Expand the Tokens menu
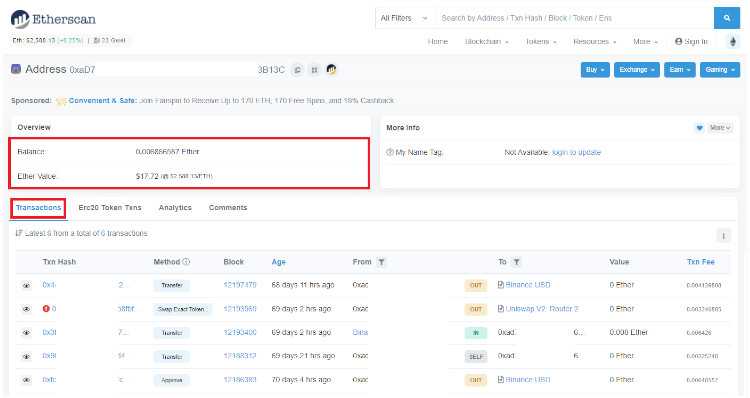The image size is (750, 398). coord(541,42)
